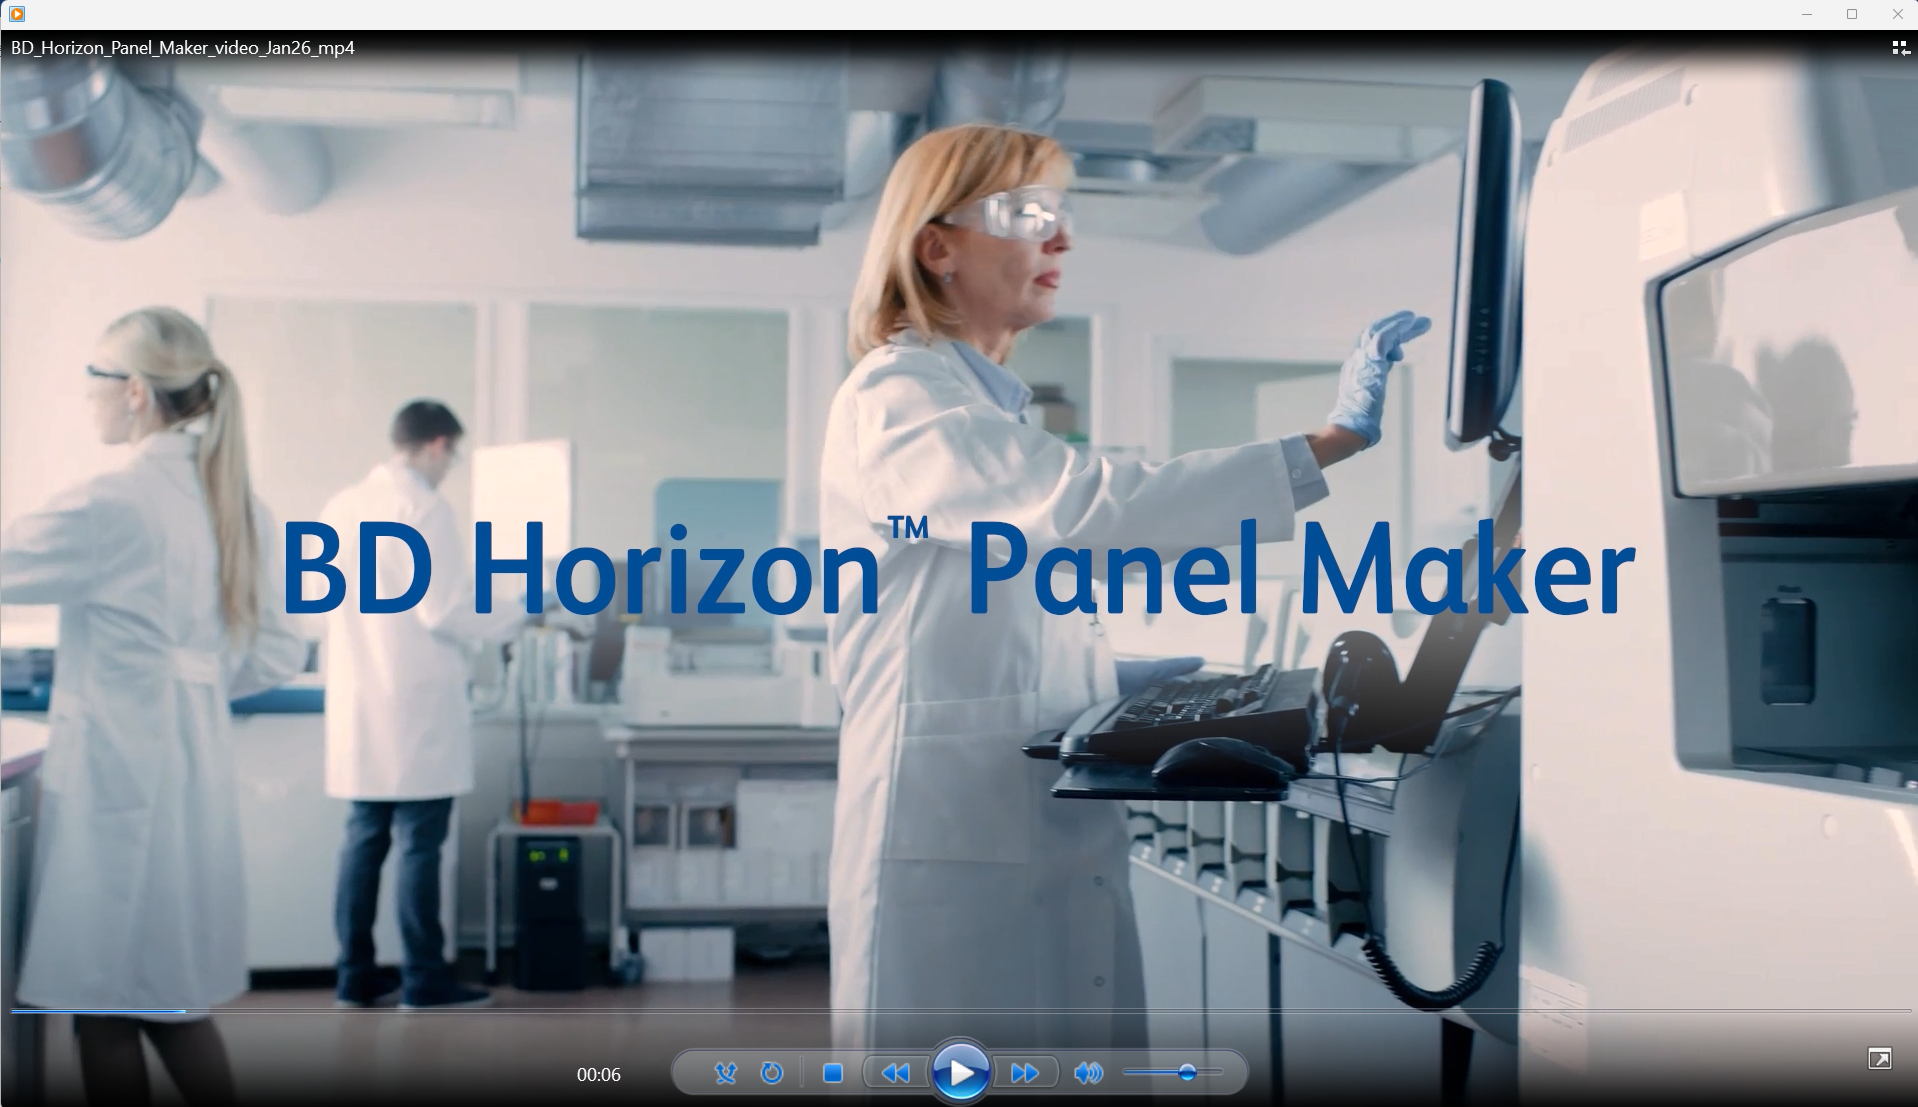The width and height of the screenshot is (1918, 1107).
Task: Click the shuffle crossing-arrows icon
Action: pyautogui.click(x=726, y=1072)
